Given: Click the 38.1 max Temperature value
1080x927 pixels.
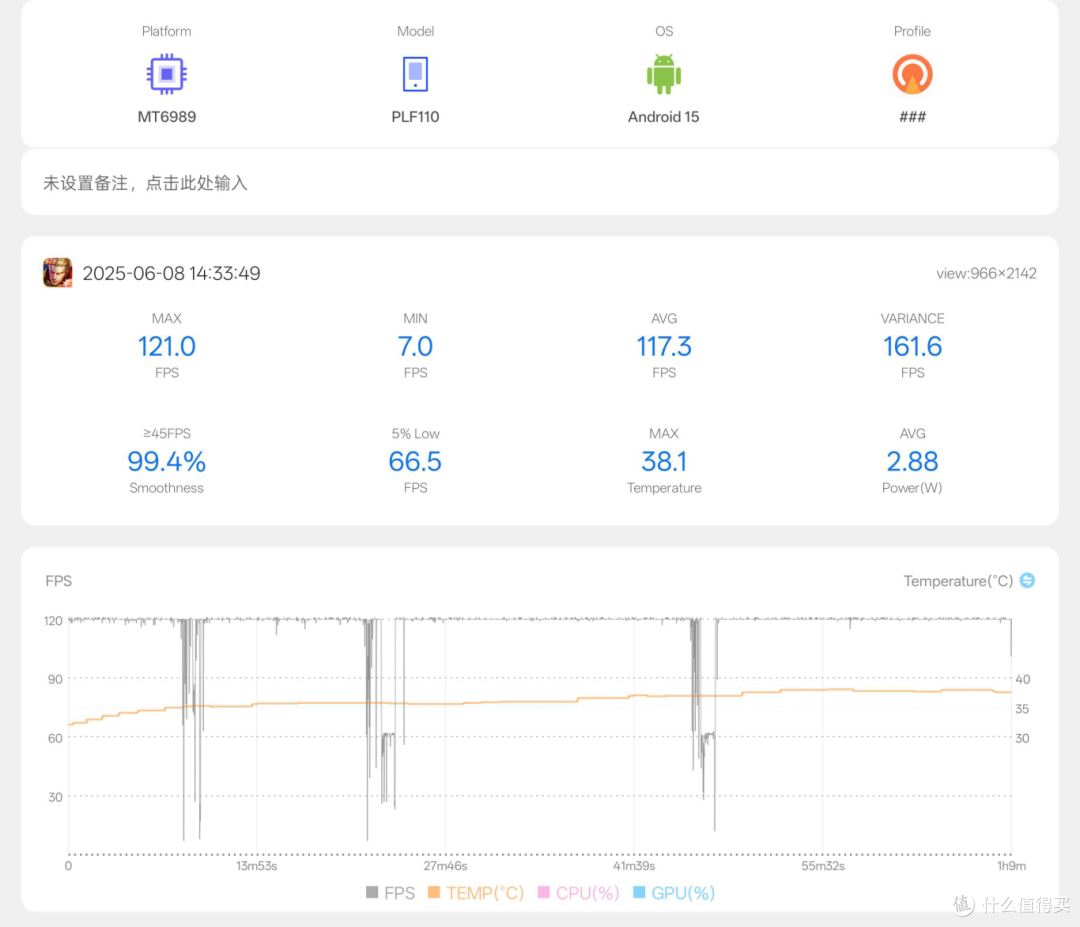Looking at the screenshot, I should click(x=664, y=461).
